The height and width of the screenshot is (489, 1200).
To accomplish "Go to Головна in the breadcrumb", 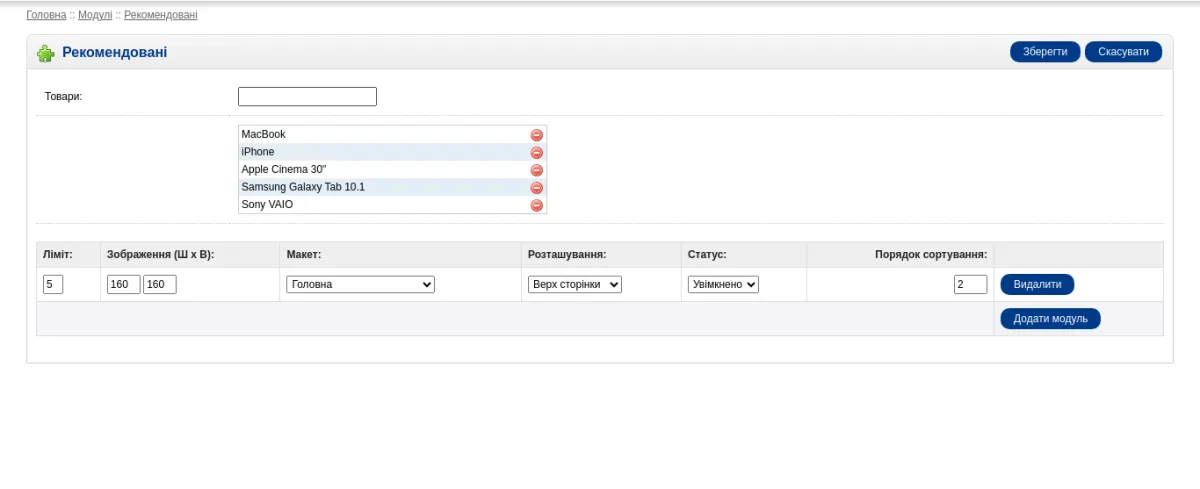I will pyautogui.click(x=46, y=15).
